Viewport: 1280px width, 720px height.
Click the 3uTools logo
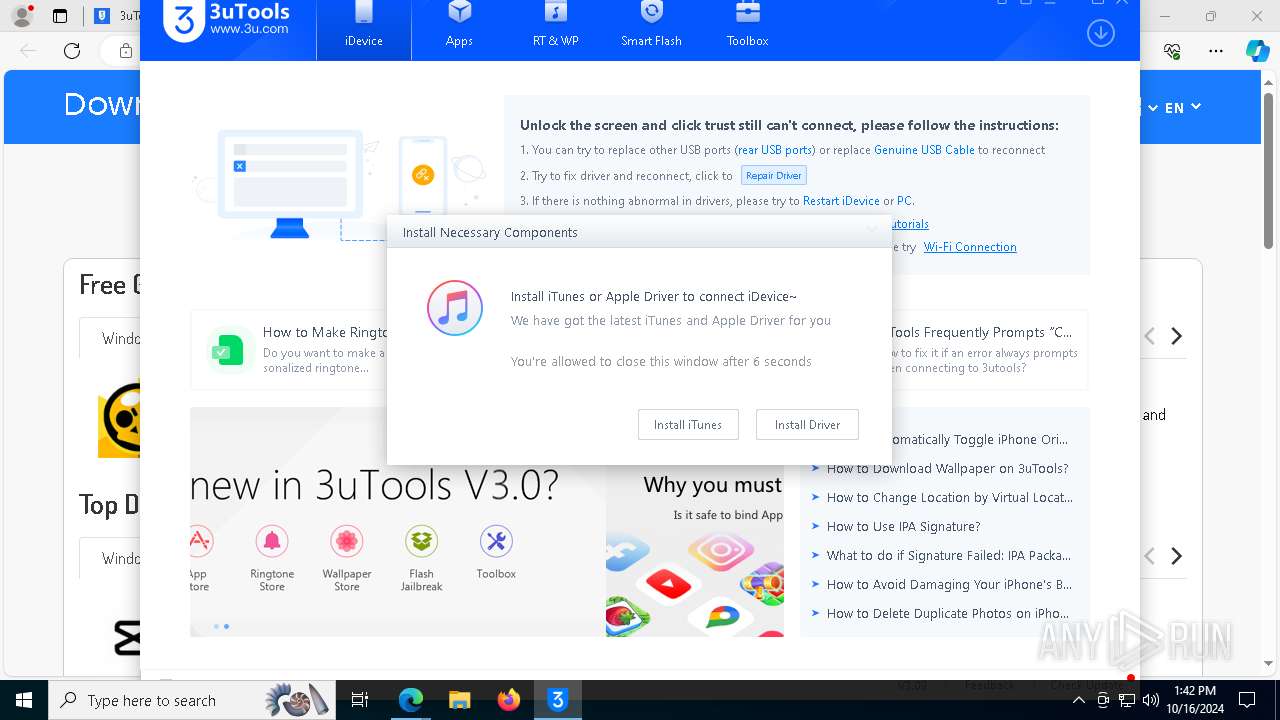click(x=227, y=20)
